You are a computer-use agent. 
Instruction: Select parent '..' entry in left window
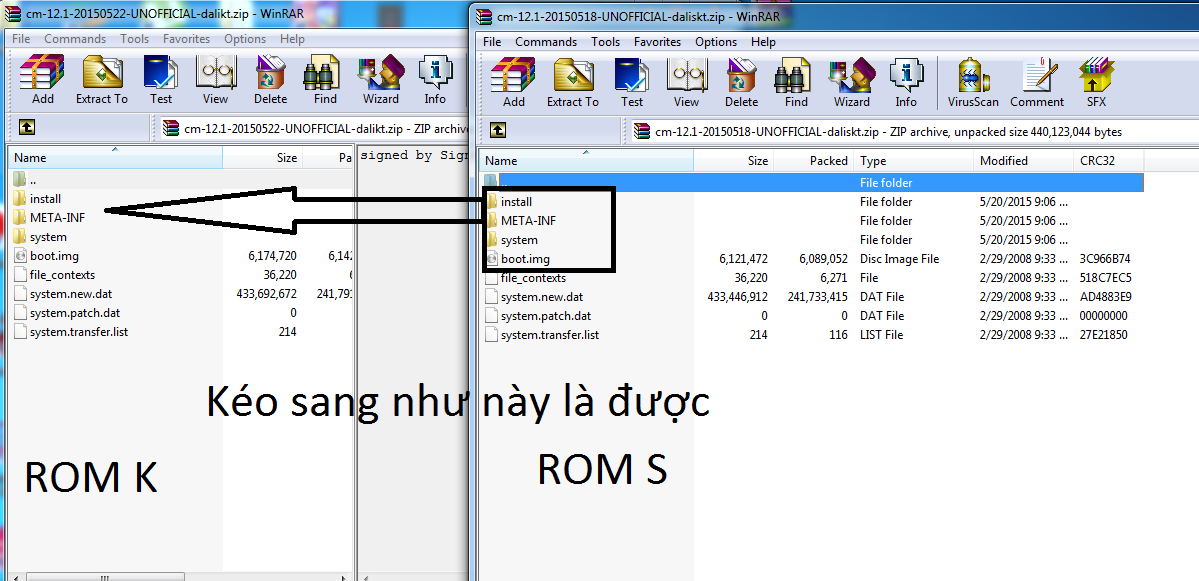click(x=24, y=180)
